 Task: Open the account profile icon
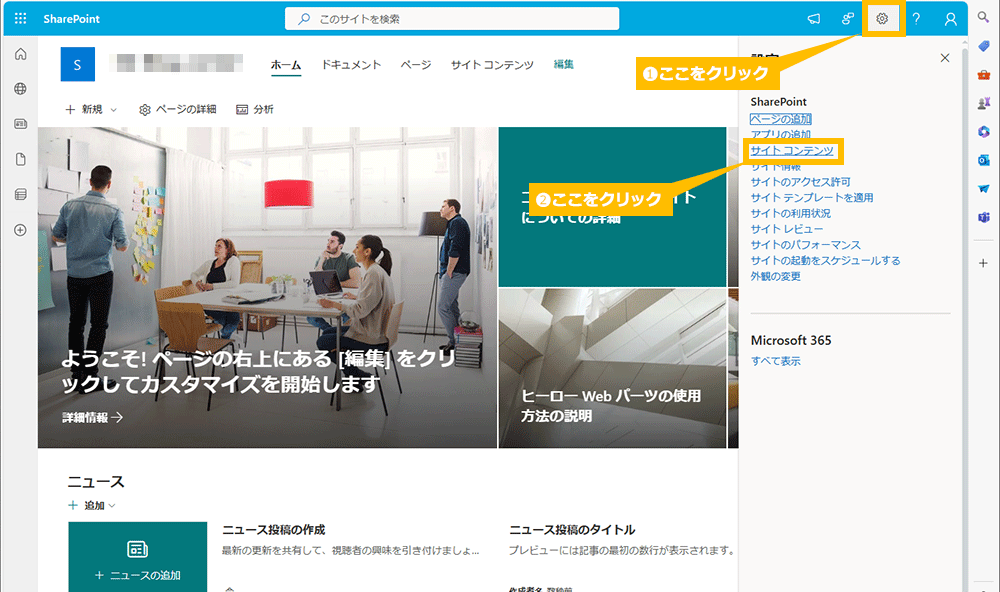click(950, 19)
